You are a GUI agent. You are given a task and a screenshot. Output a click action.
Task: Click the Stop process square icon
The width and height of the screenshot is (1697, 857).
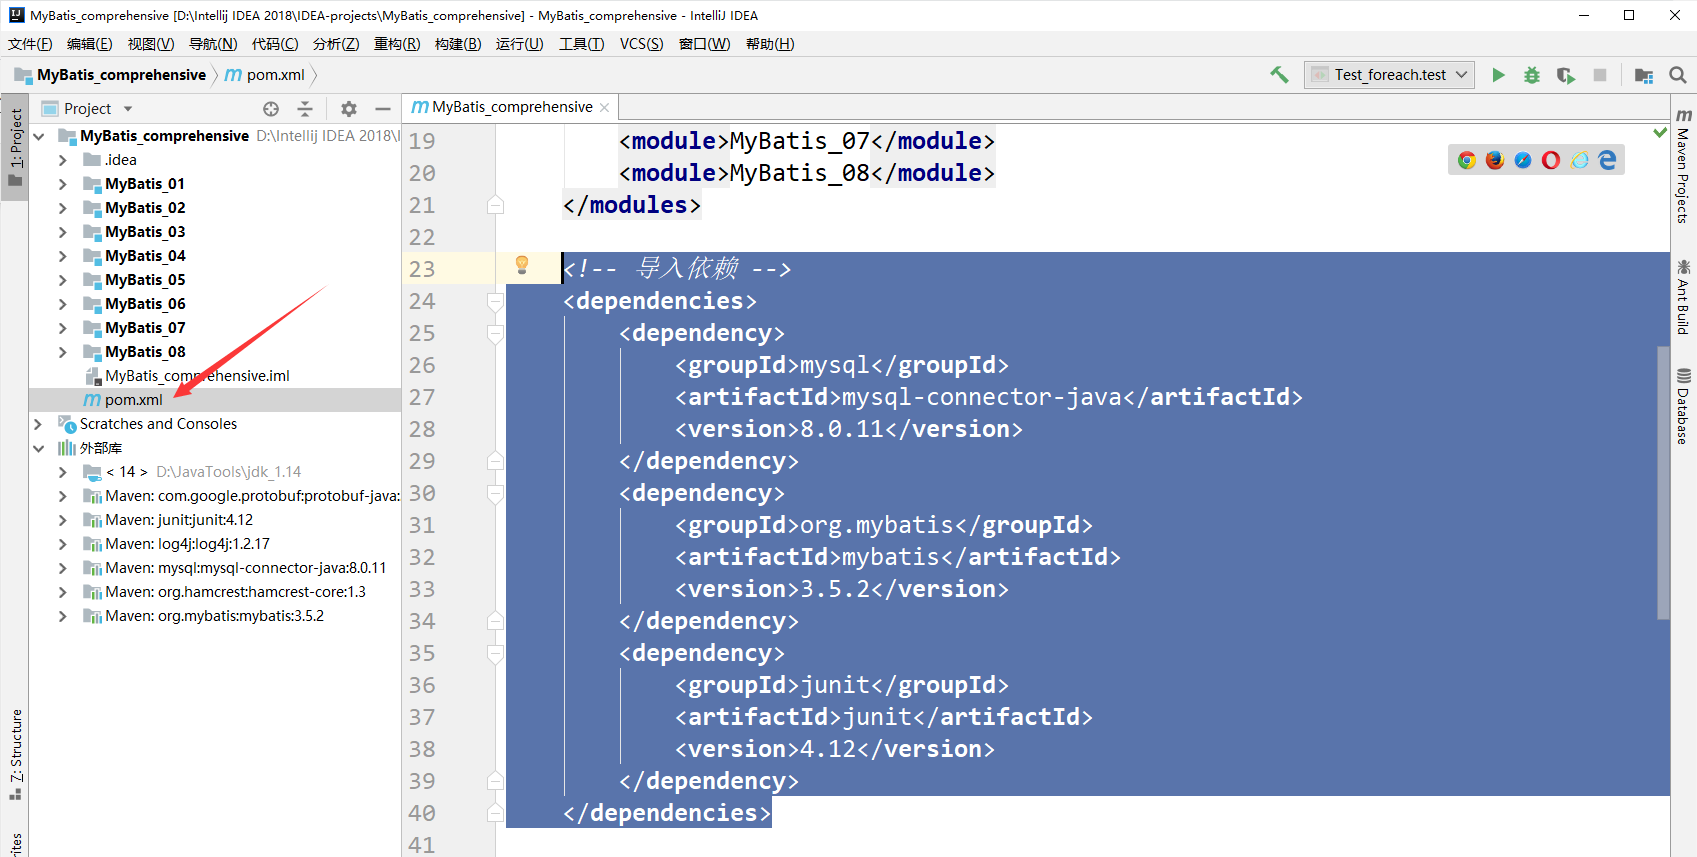[x=1600, y=75]
